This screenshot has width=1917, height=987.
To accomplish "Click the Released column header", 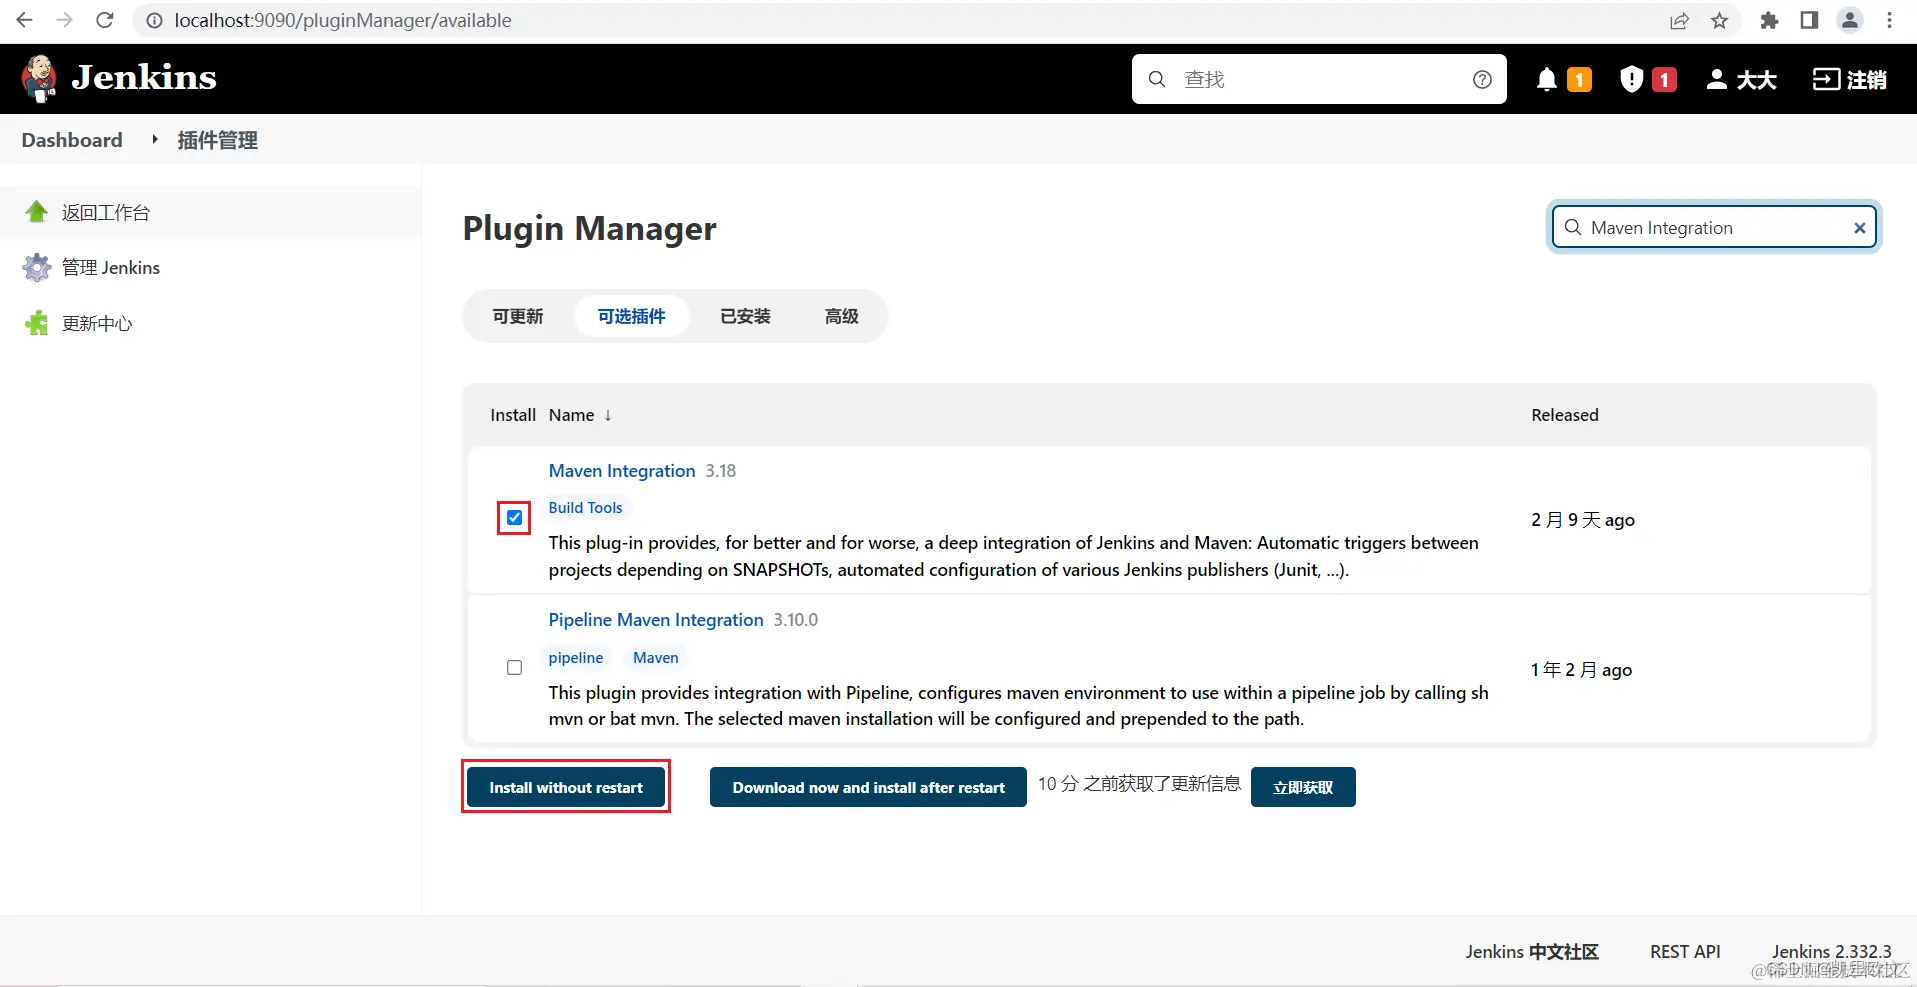I will click(1565, 415).
